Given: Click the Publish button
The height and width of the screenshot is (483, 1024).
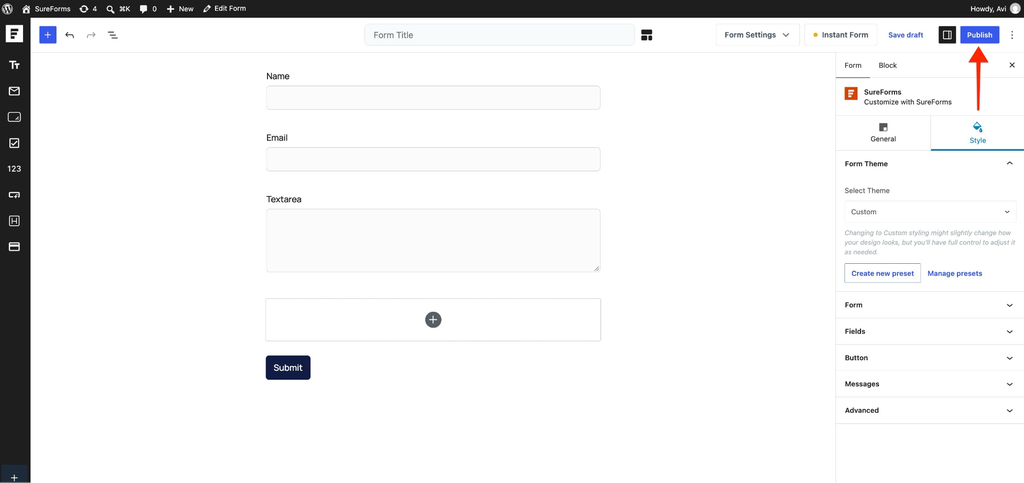Looking at the screenshot, I should [980, 35].
